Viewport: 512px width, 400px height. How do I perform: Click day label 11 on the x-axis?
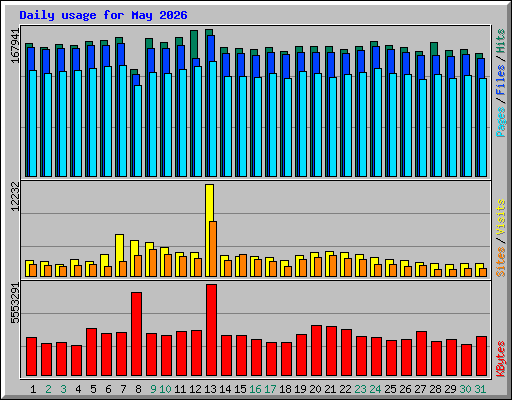coord(180,389)
